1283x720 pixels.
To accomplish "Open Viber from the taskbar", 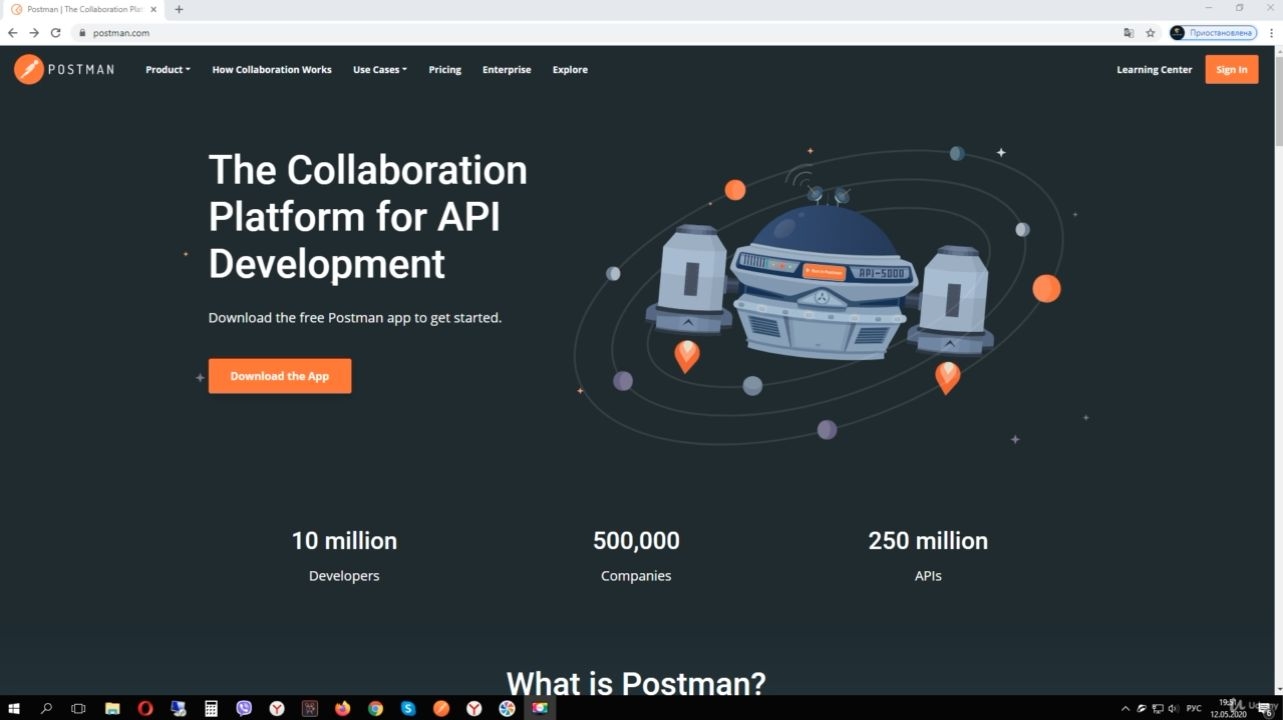I will click(x=244, y=708).
